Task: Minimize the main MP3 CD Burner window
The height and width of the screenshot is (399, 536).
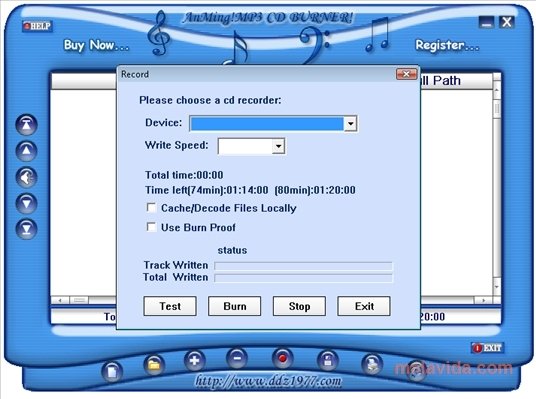Action: tap(486, 23)
